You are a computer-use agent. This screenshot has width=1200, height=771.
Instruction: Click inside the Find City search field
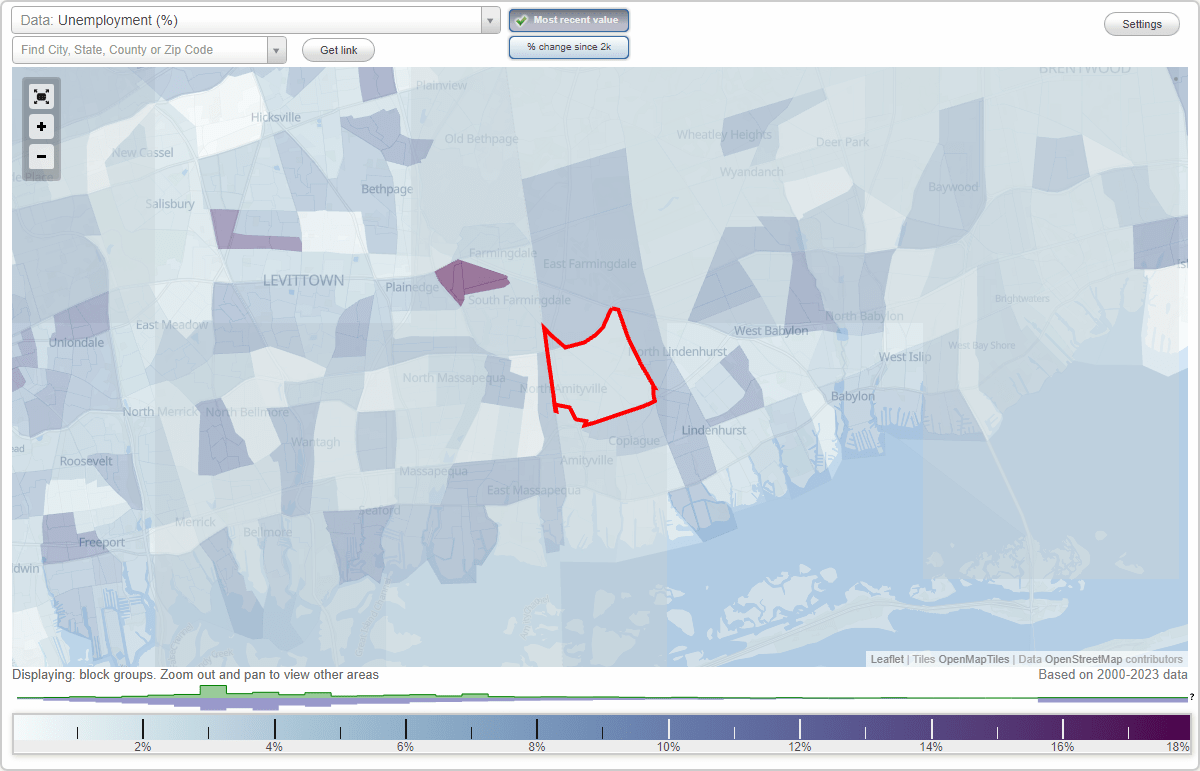click(140, 48)
